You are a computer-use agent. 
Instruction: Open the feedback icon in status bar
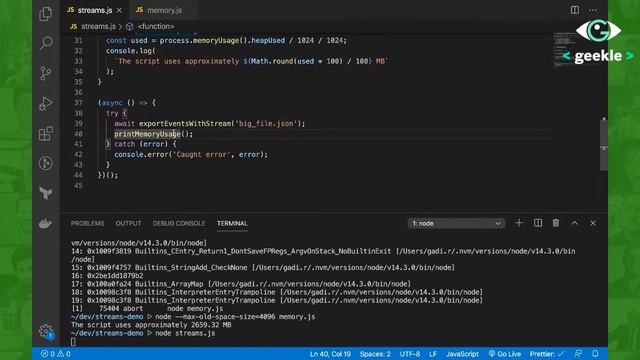click(578, 354)
